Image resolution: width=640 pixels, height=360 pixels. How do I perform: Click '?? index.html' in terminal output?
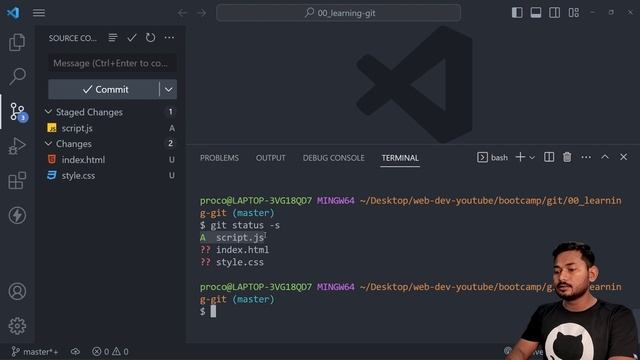[234, 250]
